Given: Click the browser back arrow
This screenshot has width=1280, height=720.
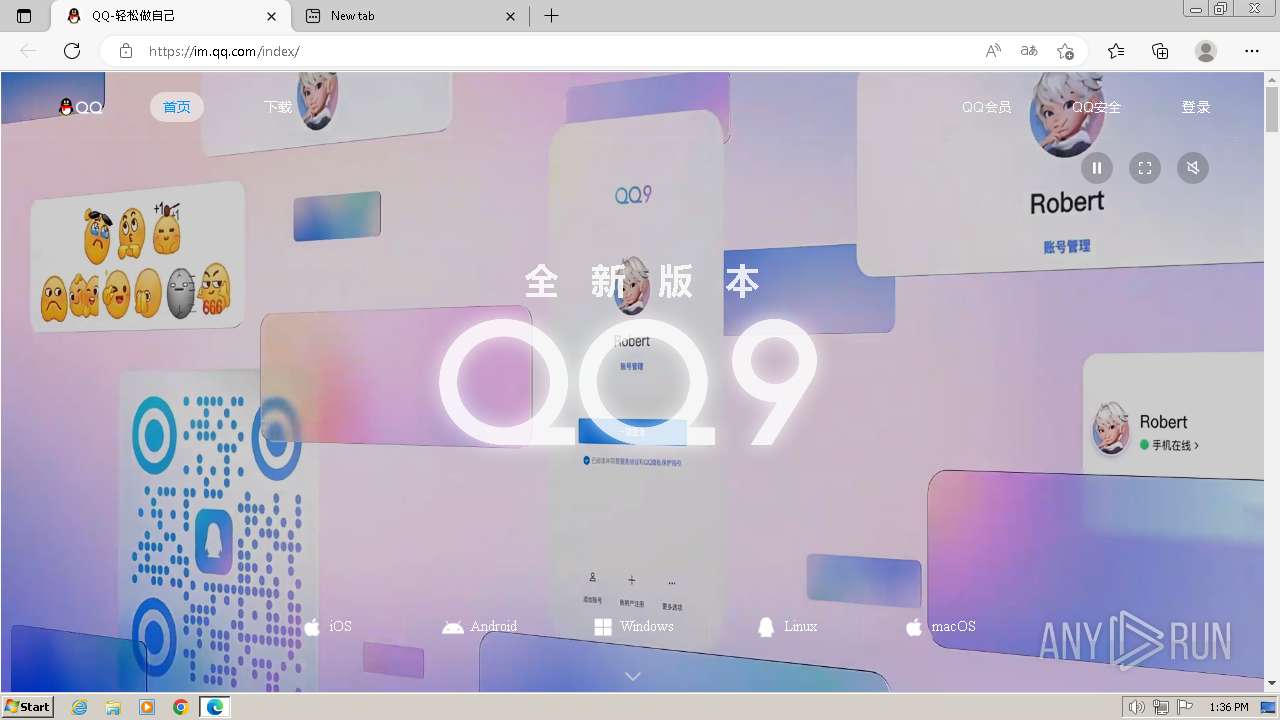Looking at the screenshot, I should [28, 51].
